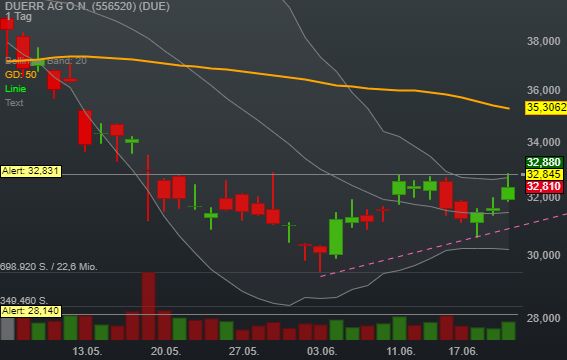This screenshot has height=360, width=567.
Task: Click the volume label '698.920 S. / 22,6 Mio.'
Action: point(49,267)
